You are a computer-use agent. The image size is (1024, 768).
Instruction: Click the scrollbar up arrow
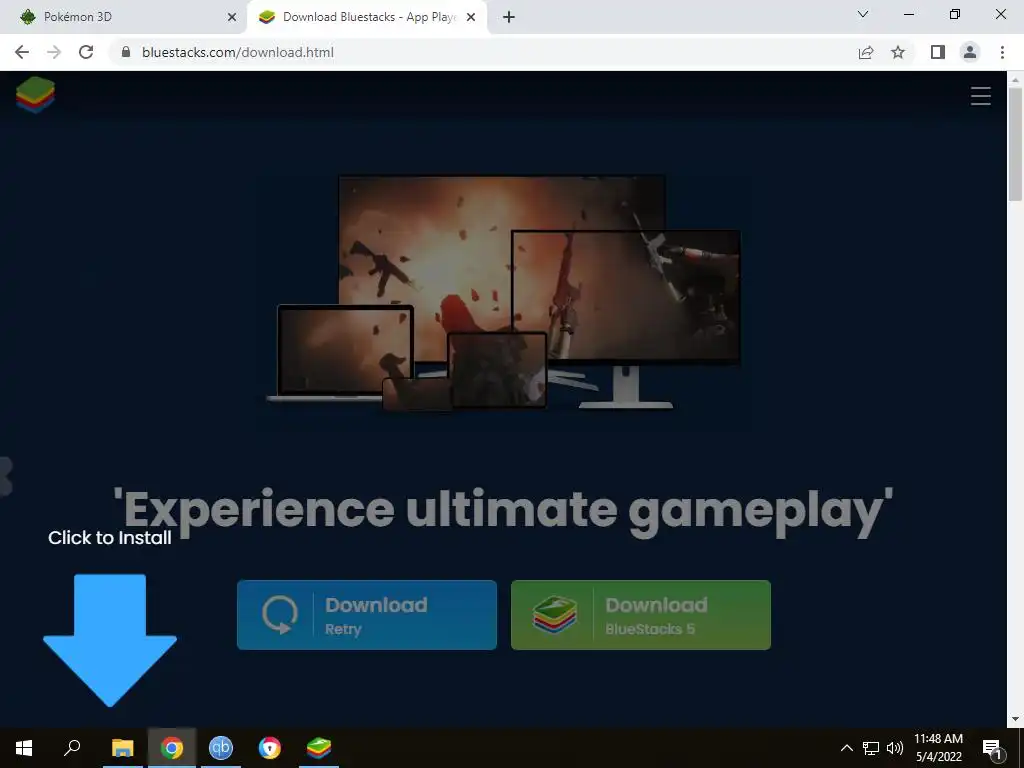click(1015, 79)
